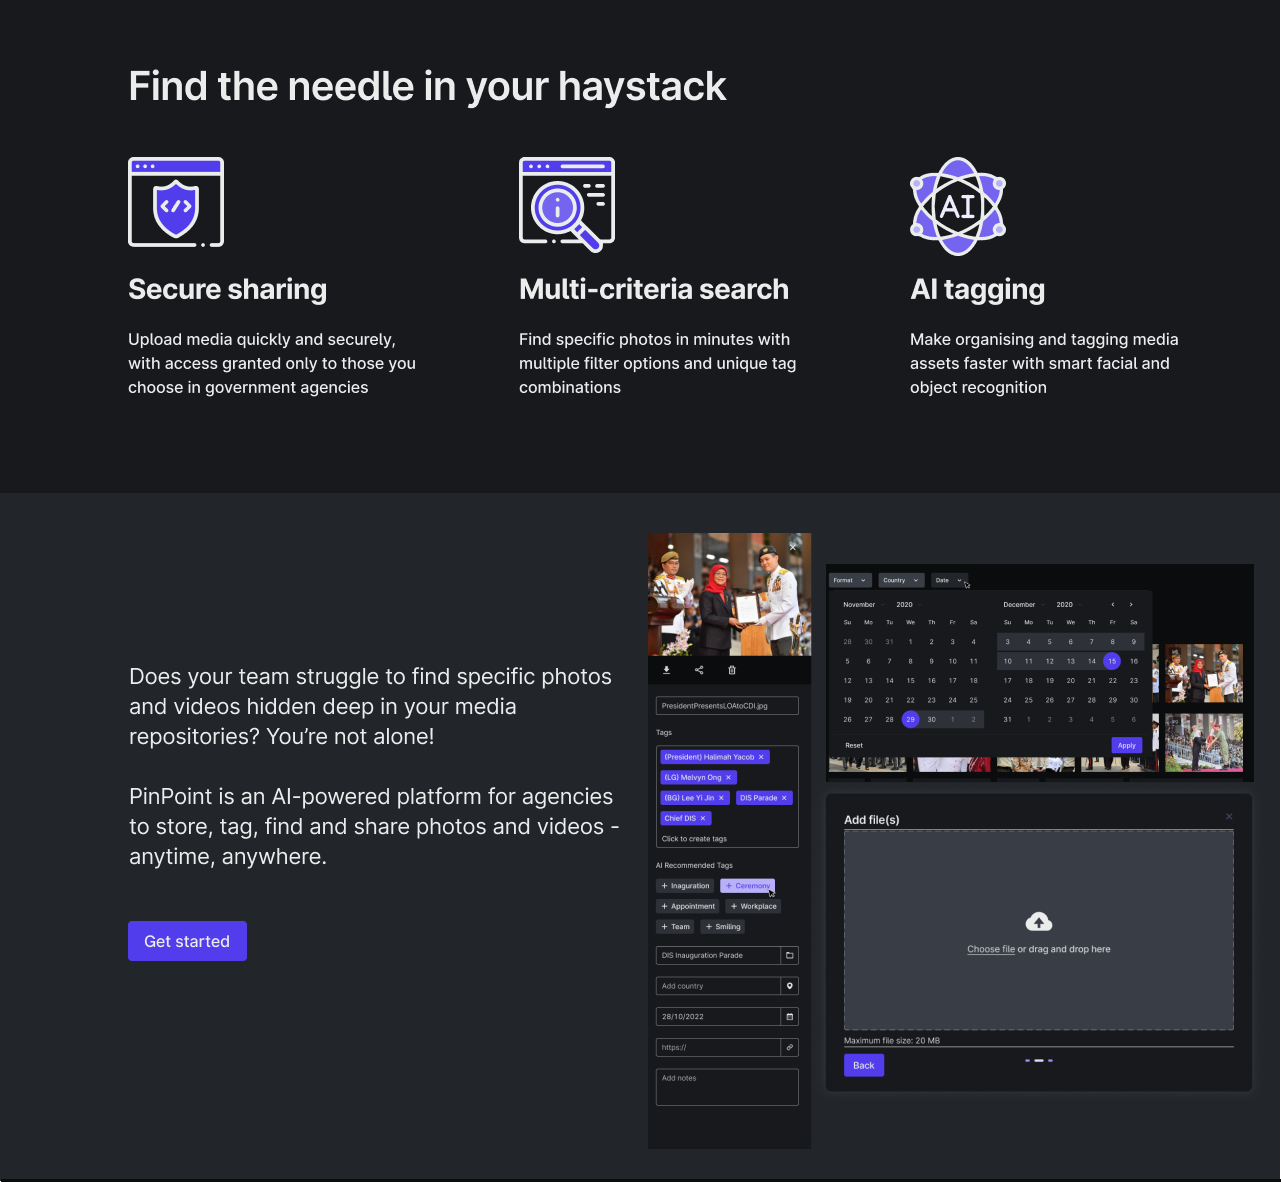
Task: Select December 25 in the calendar
Action: coord(1028,700)
